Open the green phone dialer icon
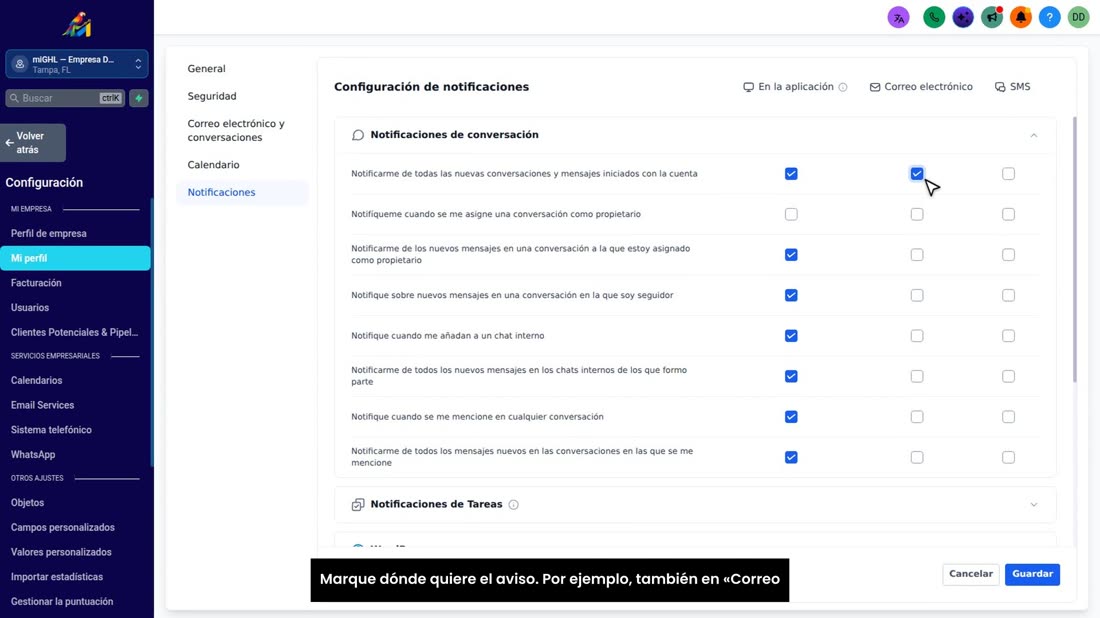 [934, 18]
